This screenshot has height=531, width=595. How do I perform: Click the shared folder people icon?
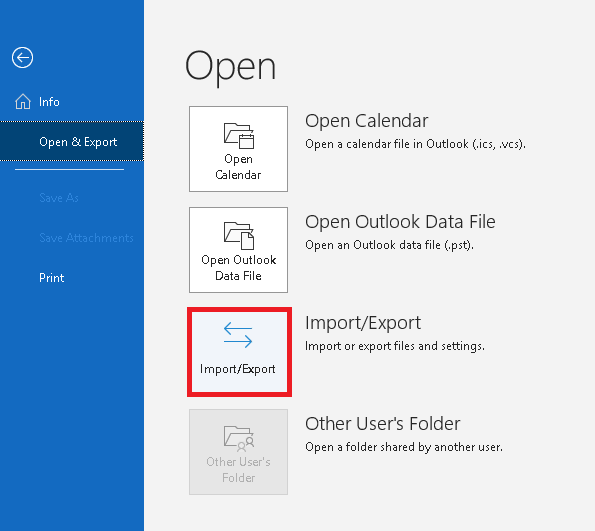pyautogui.click(x=239, y=439)
